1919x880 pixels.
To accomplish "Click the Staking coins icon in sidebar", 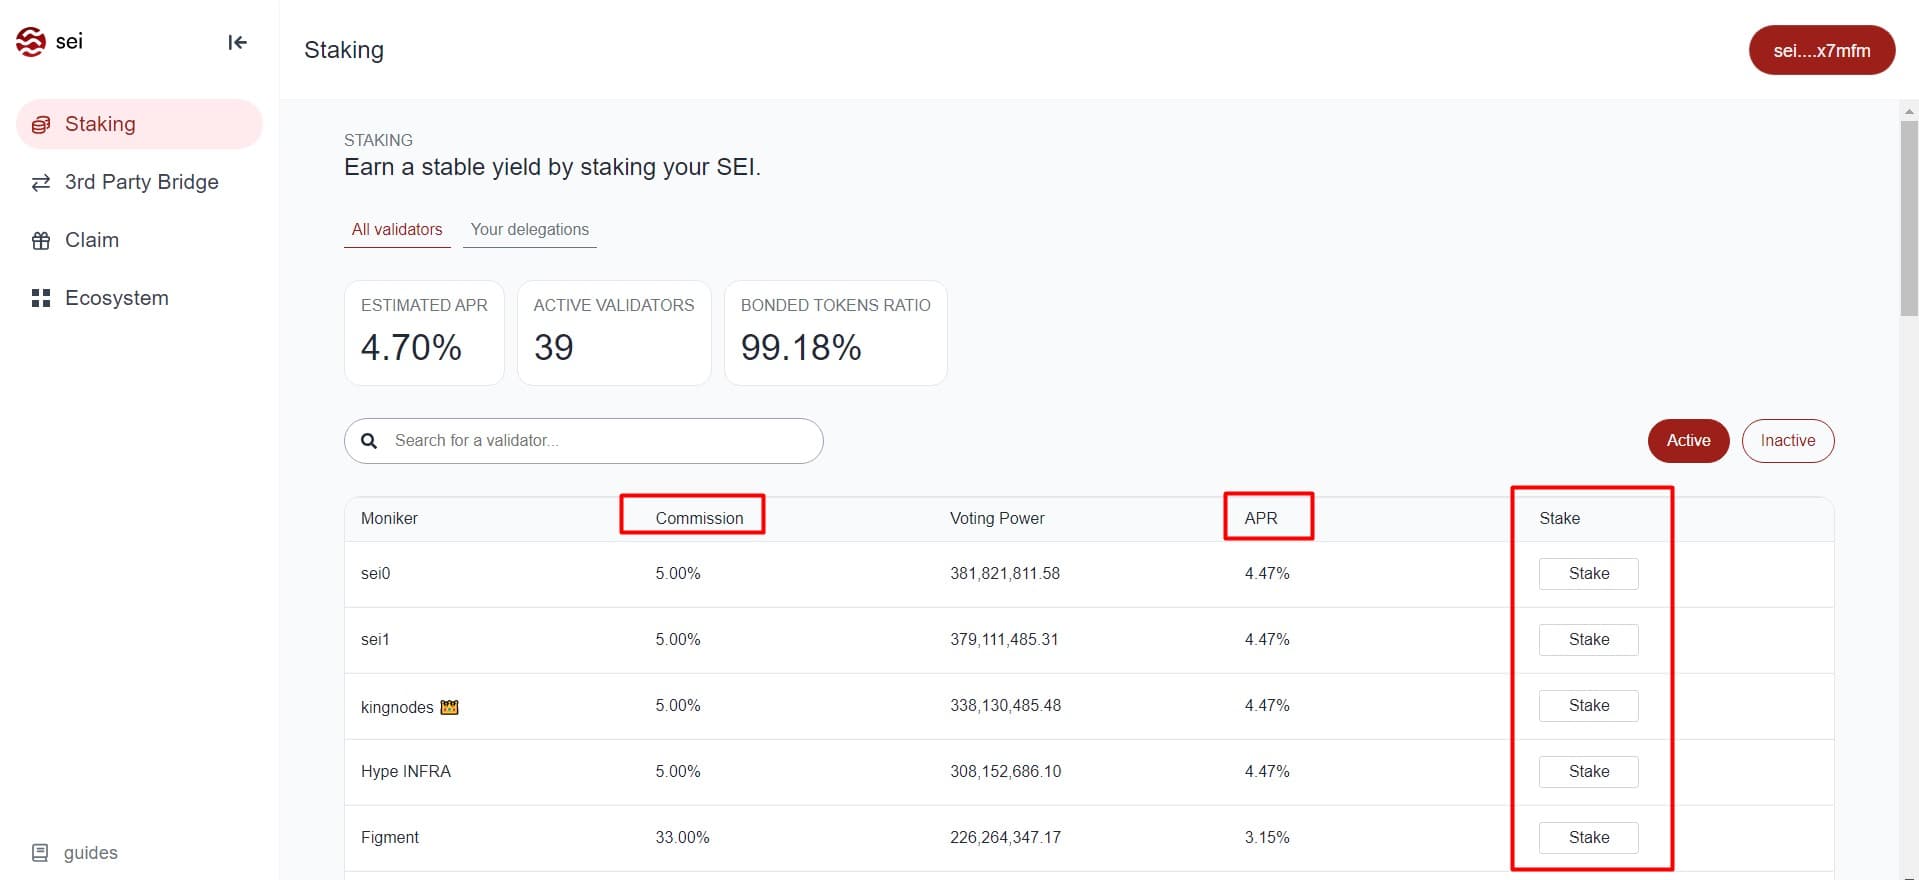I will tap(41, 125).
